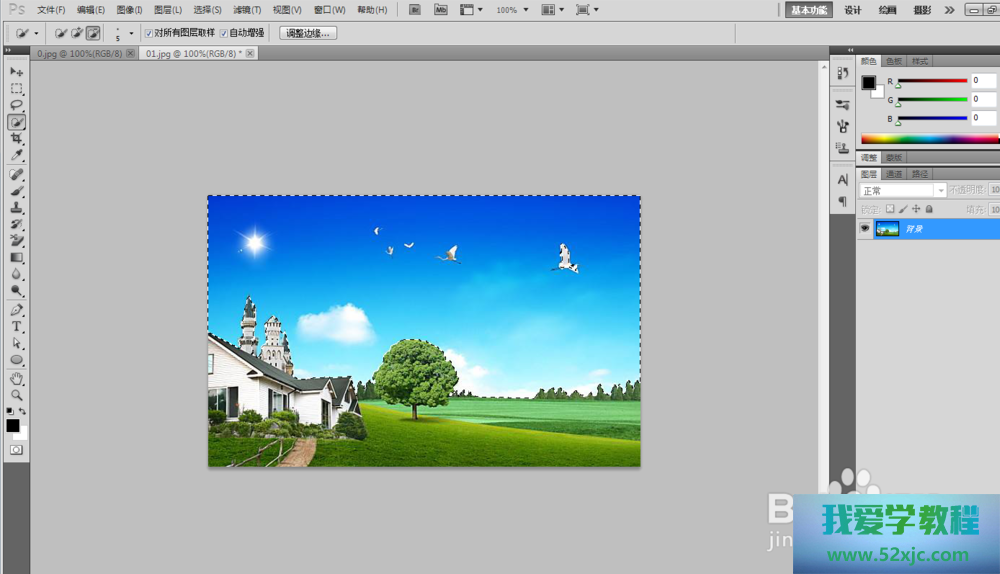
Task: Select the Lasso tool
Action: 16,105
